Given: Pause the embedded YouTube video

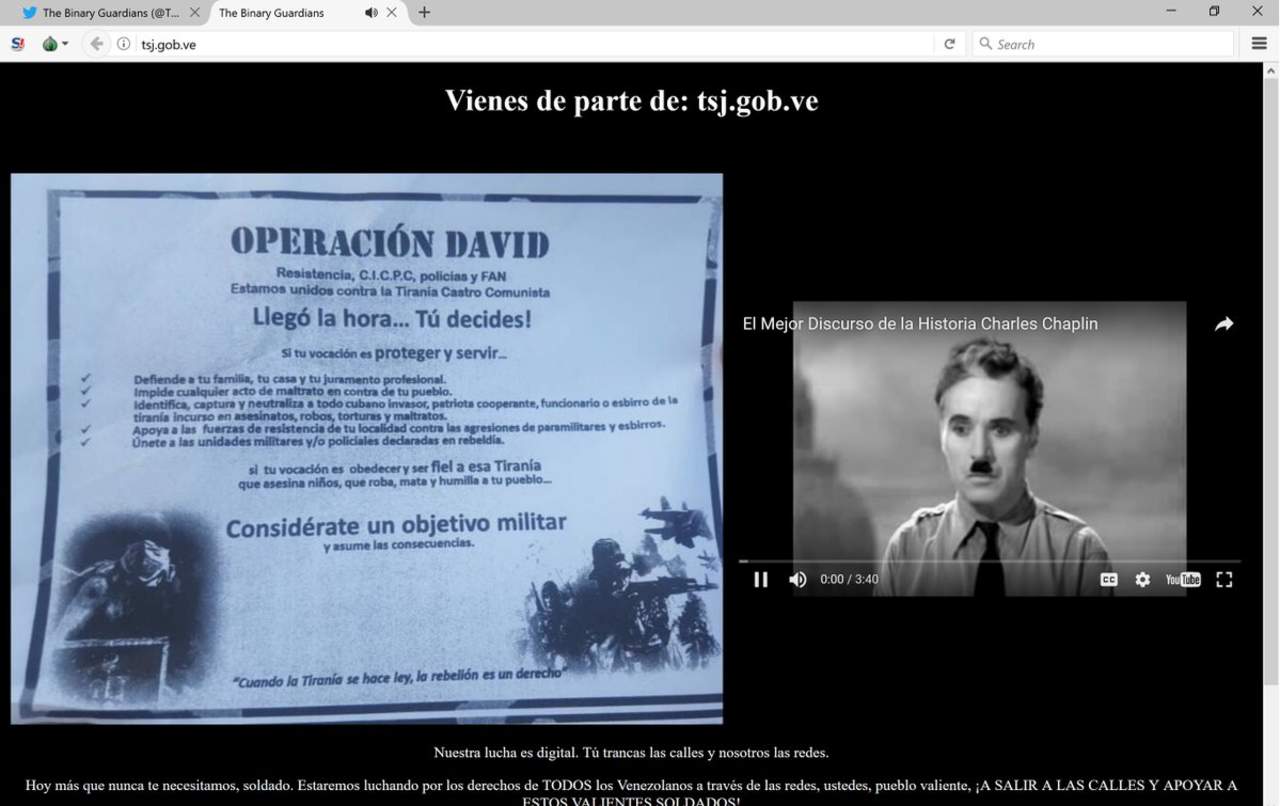Looking at the screenshot, I should pyautogui.click(x=760, y=579).
